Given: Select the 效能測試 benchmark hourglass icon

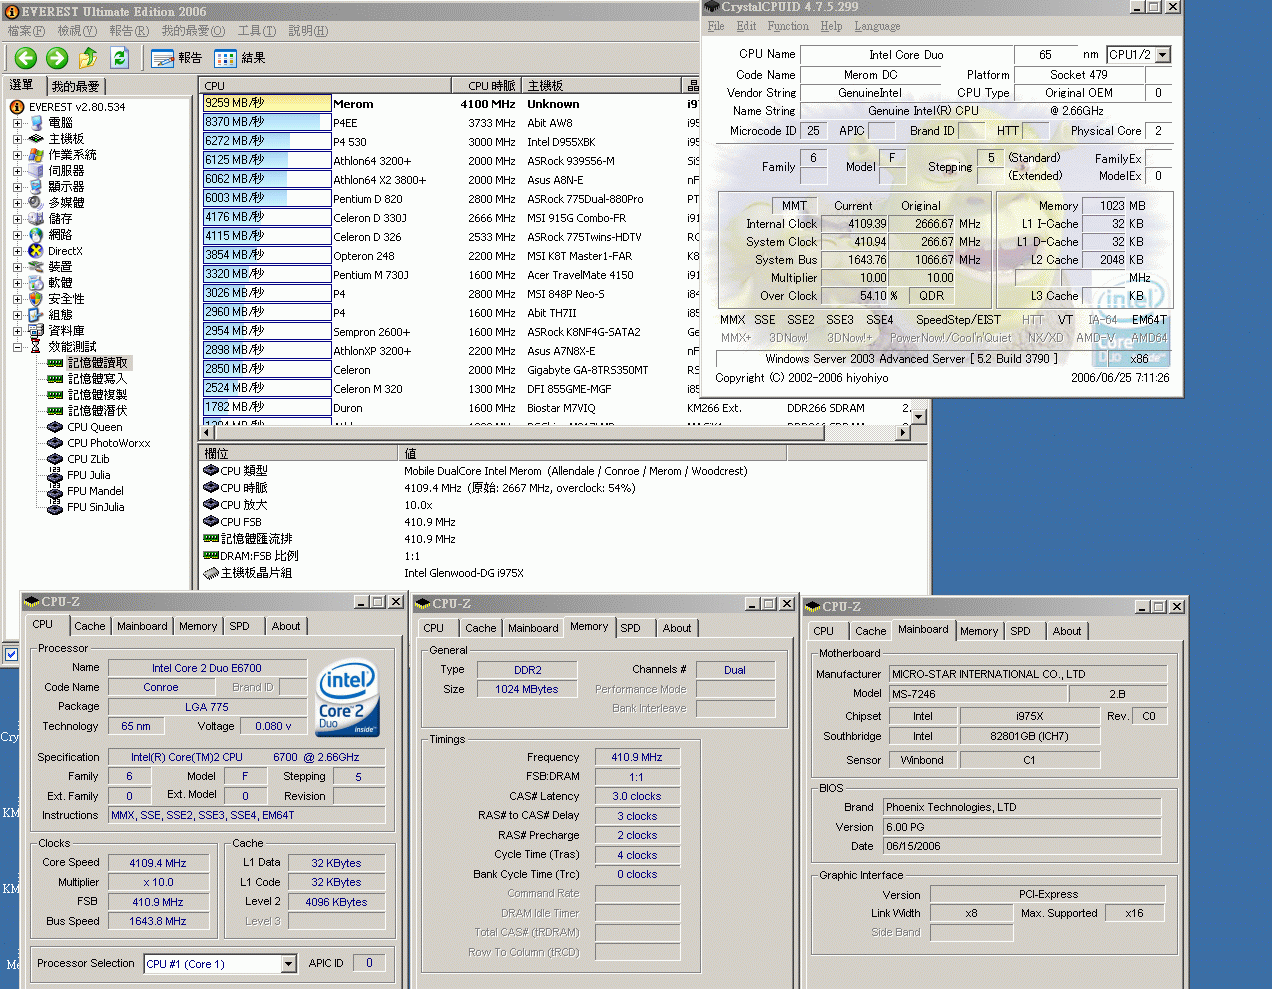Looking at the screenshot, I should coord(37,347).
